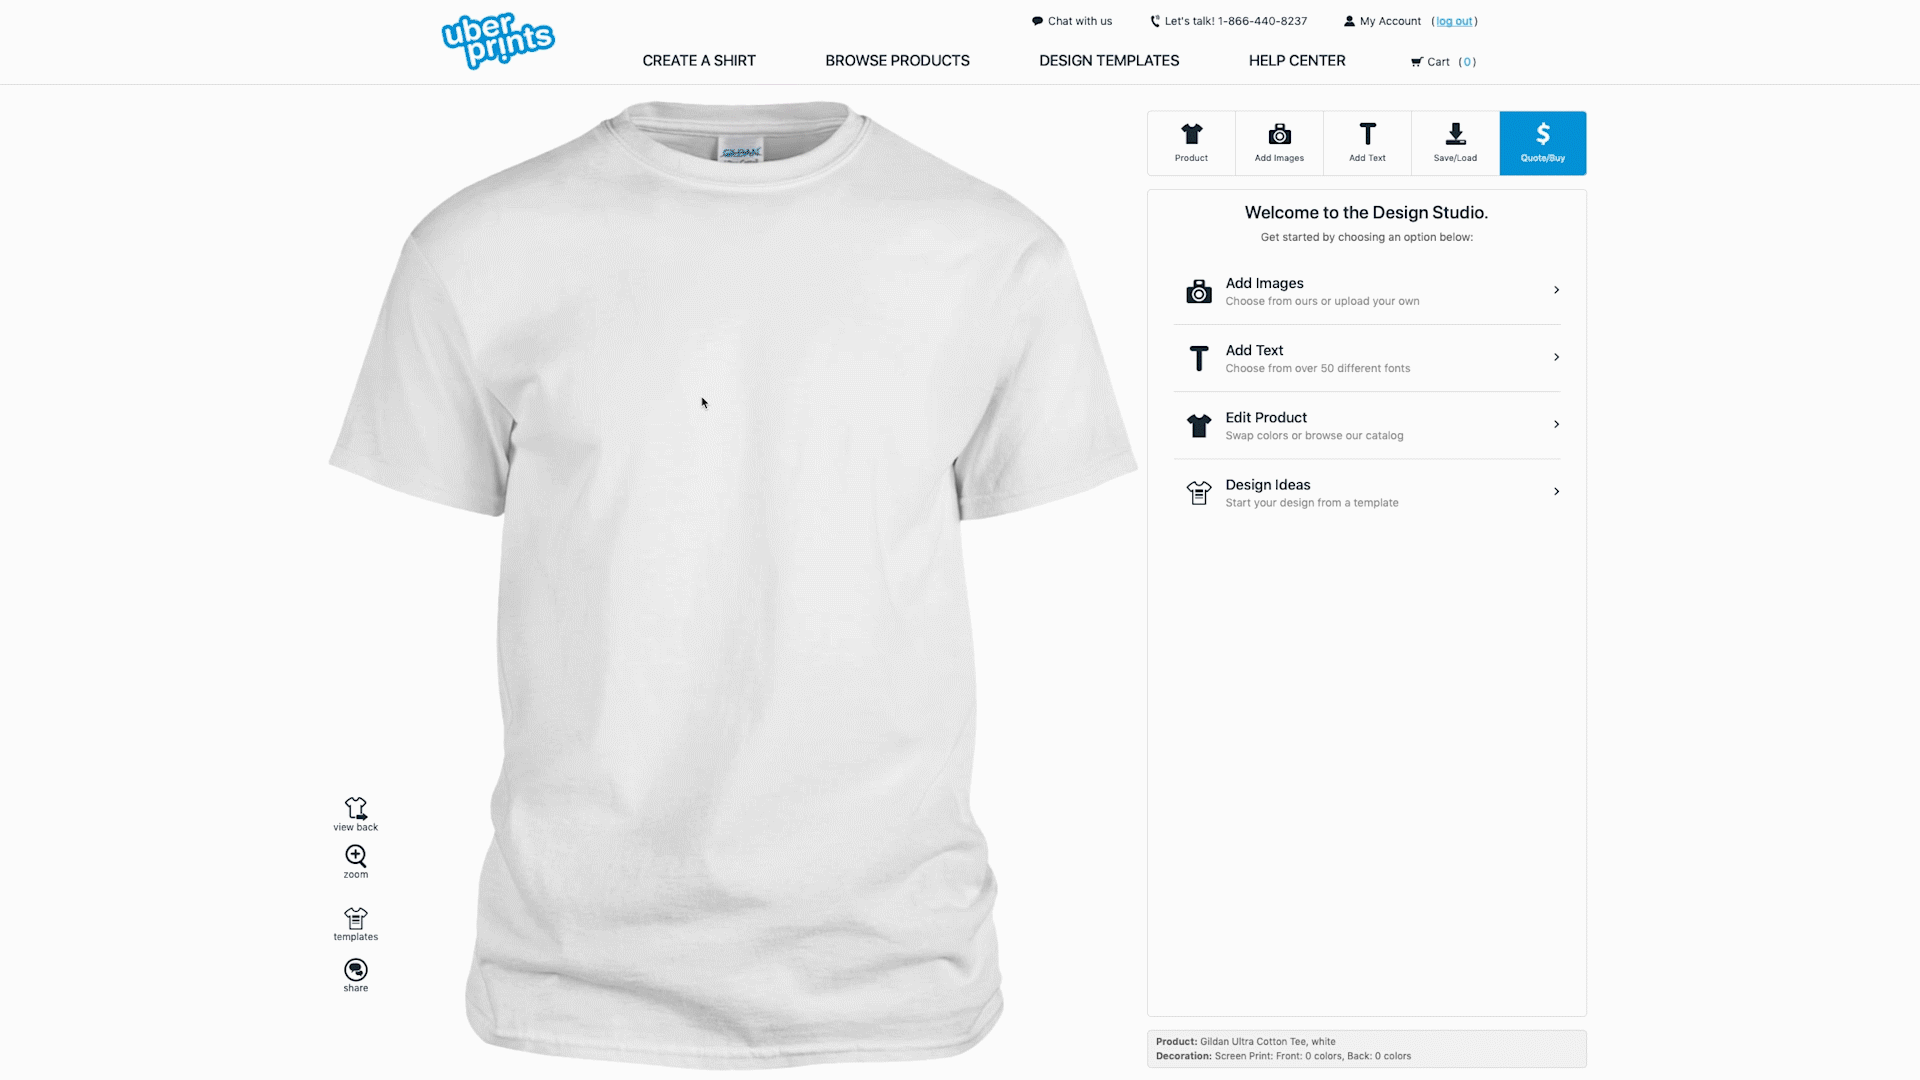This screenshot has height=1080, width=1920.
Task: Click the Templates sidebar icon
Action: [355, 923]
